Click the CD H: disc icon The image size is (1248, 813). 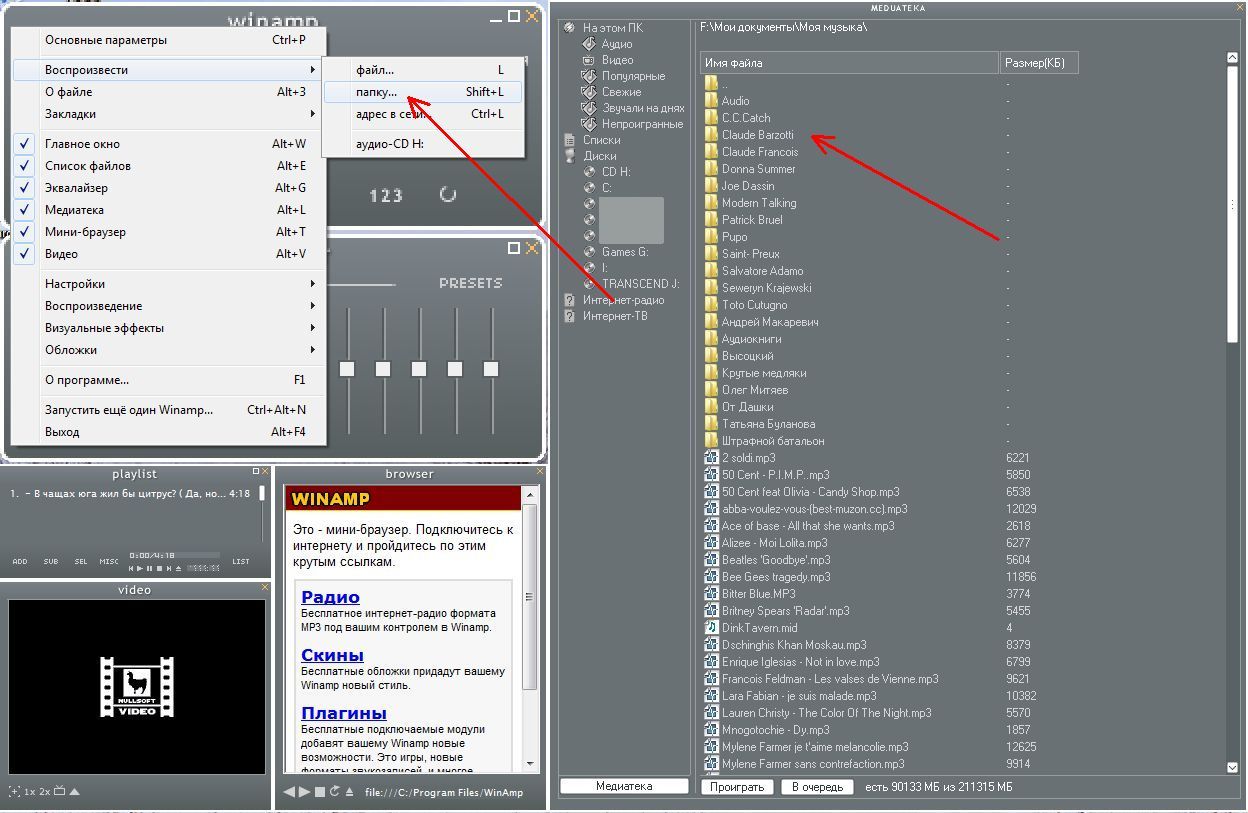pos(590,172)
